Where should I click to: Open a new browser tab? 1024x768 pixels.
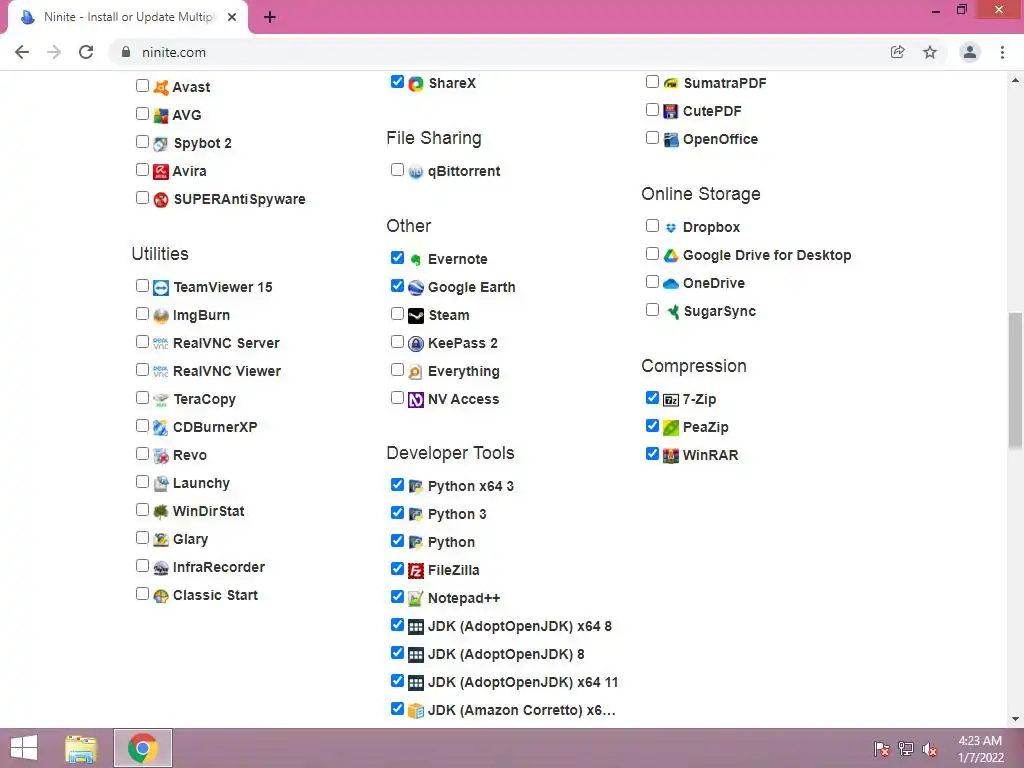(x=270, y=18)
